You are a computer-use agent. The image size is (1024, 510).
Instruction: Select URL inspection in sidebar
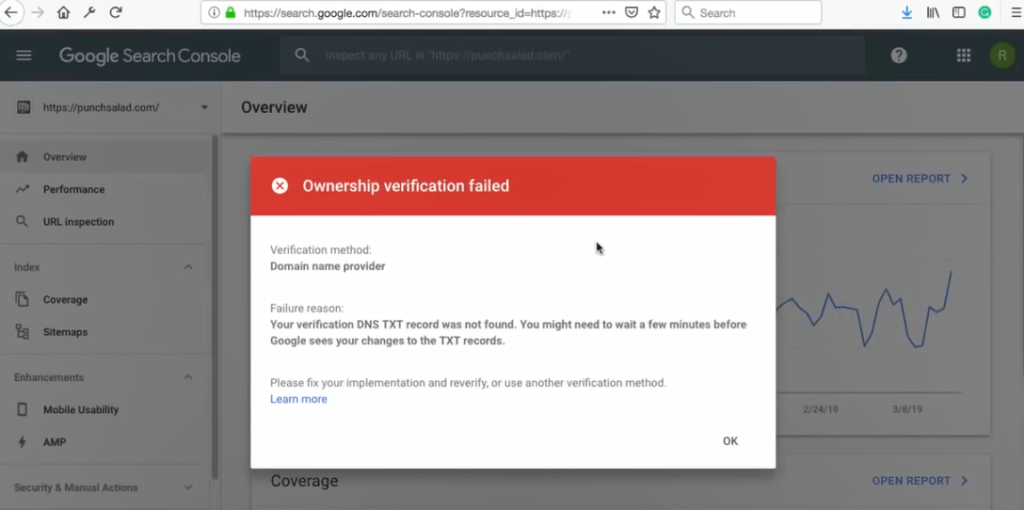coord(104,222)
